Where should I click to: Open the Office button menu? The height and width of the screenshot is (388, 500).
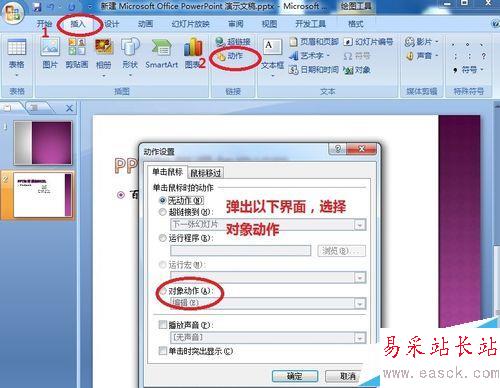click(x=13, y=13)
